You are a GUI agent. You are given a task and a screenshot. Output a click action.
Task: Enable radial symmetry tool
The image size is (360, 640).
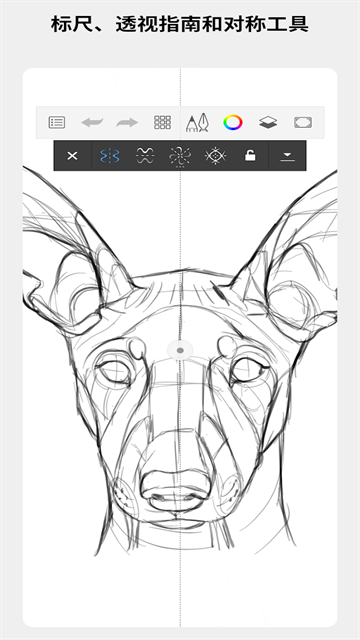pyautogui.click(x=180, y=157)
